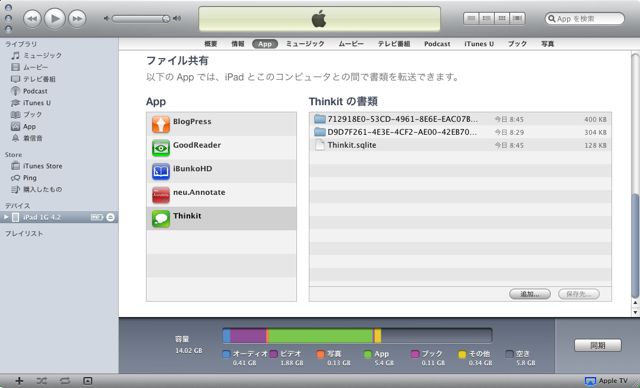Image resolution: width=640 pixels, height=388 pixels.
Task: Select the iPad 1G 4.2 device
Action: [x=59, y=217]
